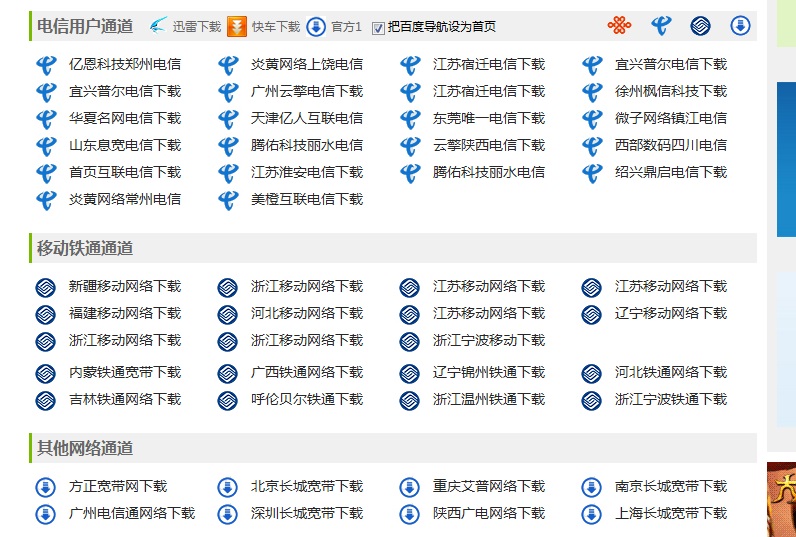Viewport: 796px width, 537px height.
Task: Click the orange 快车下载 icon
Action: click(237, 26)
